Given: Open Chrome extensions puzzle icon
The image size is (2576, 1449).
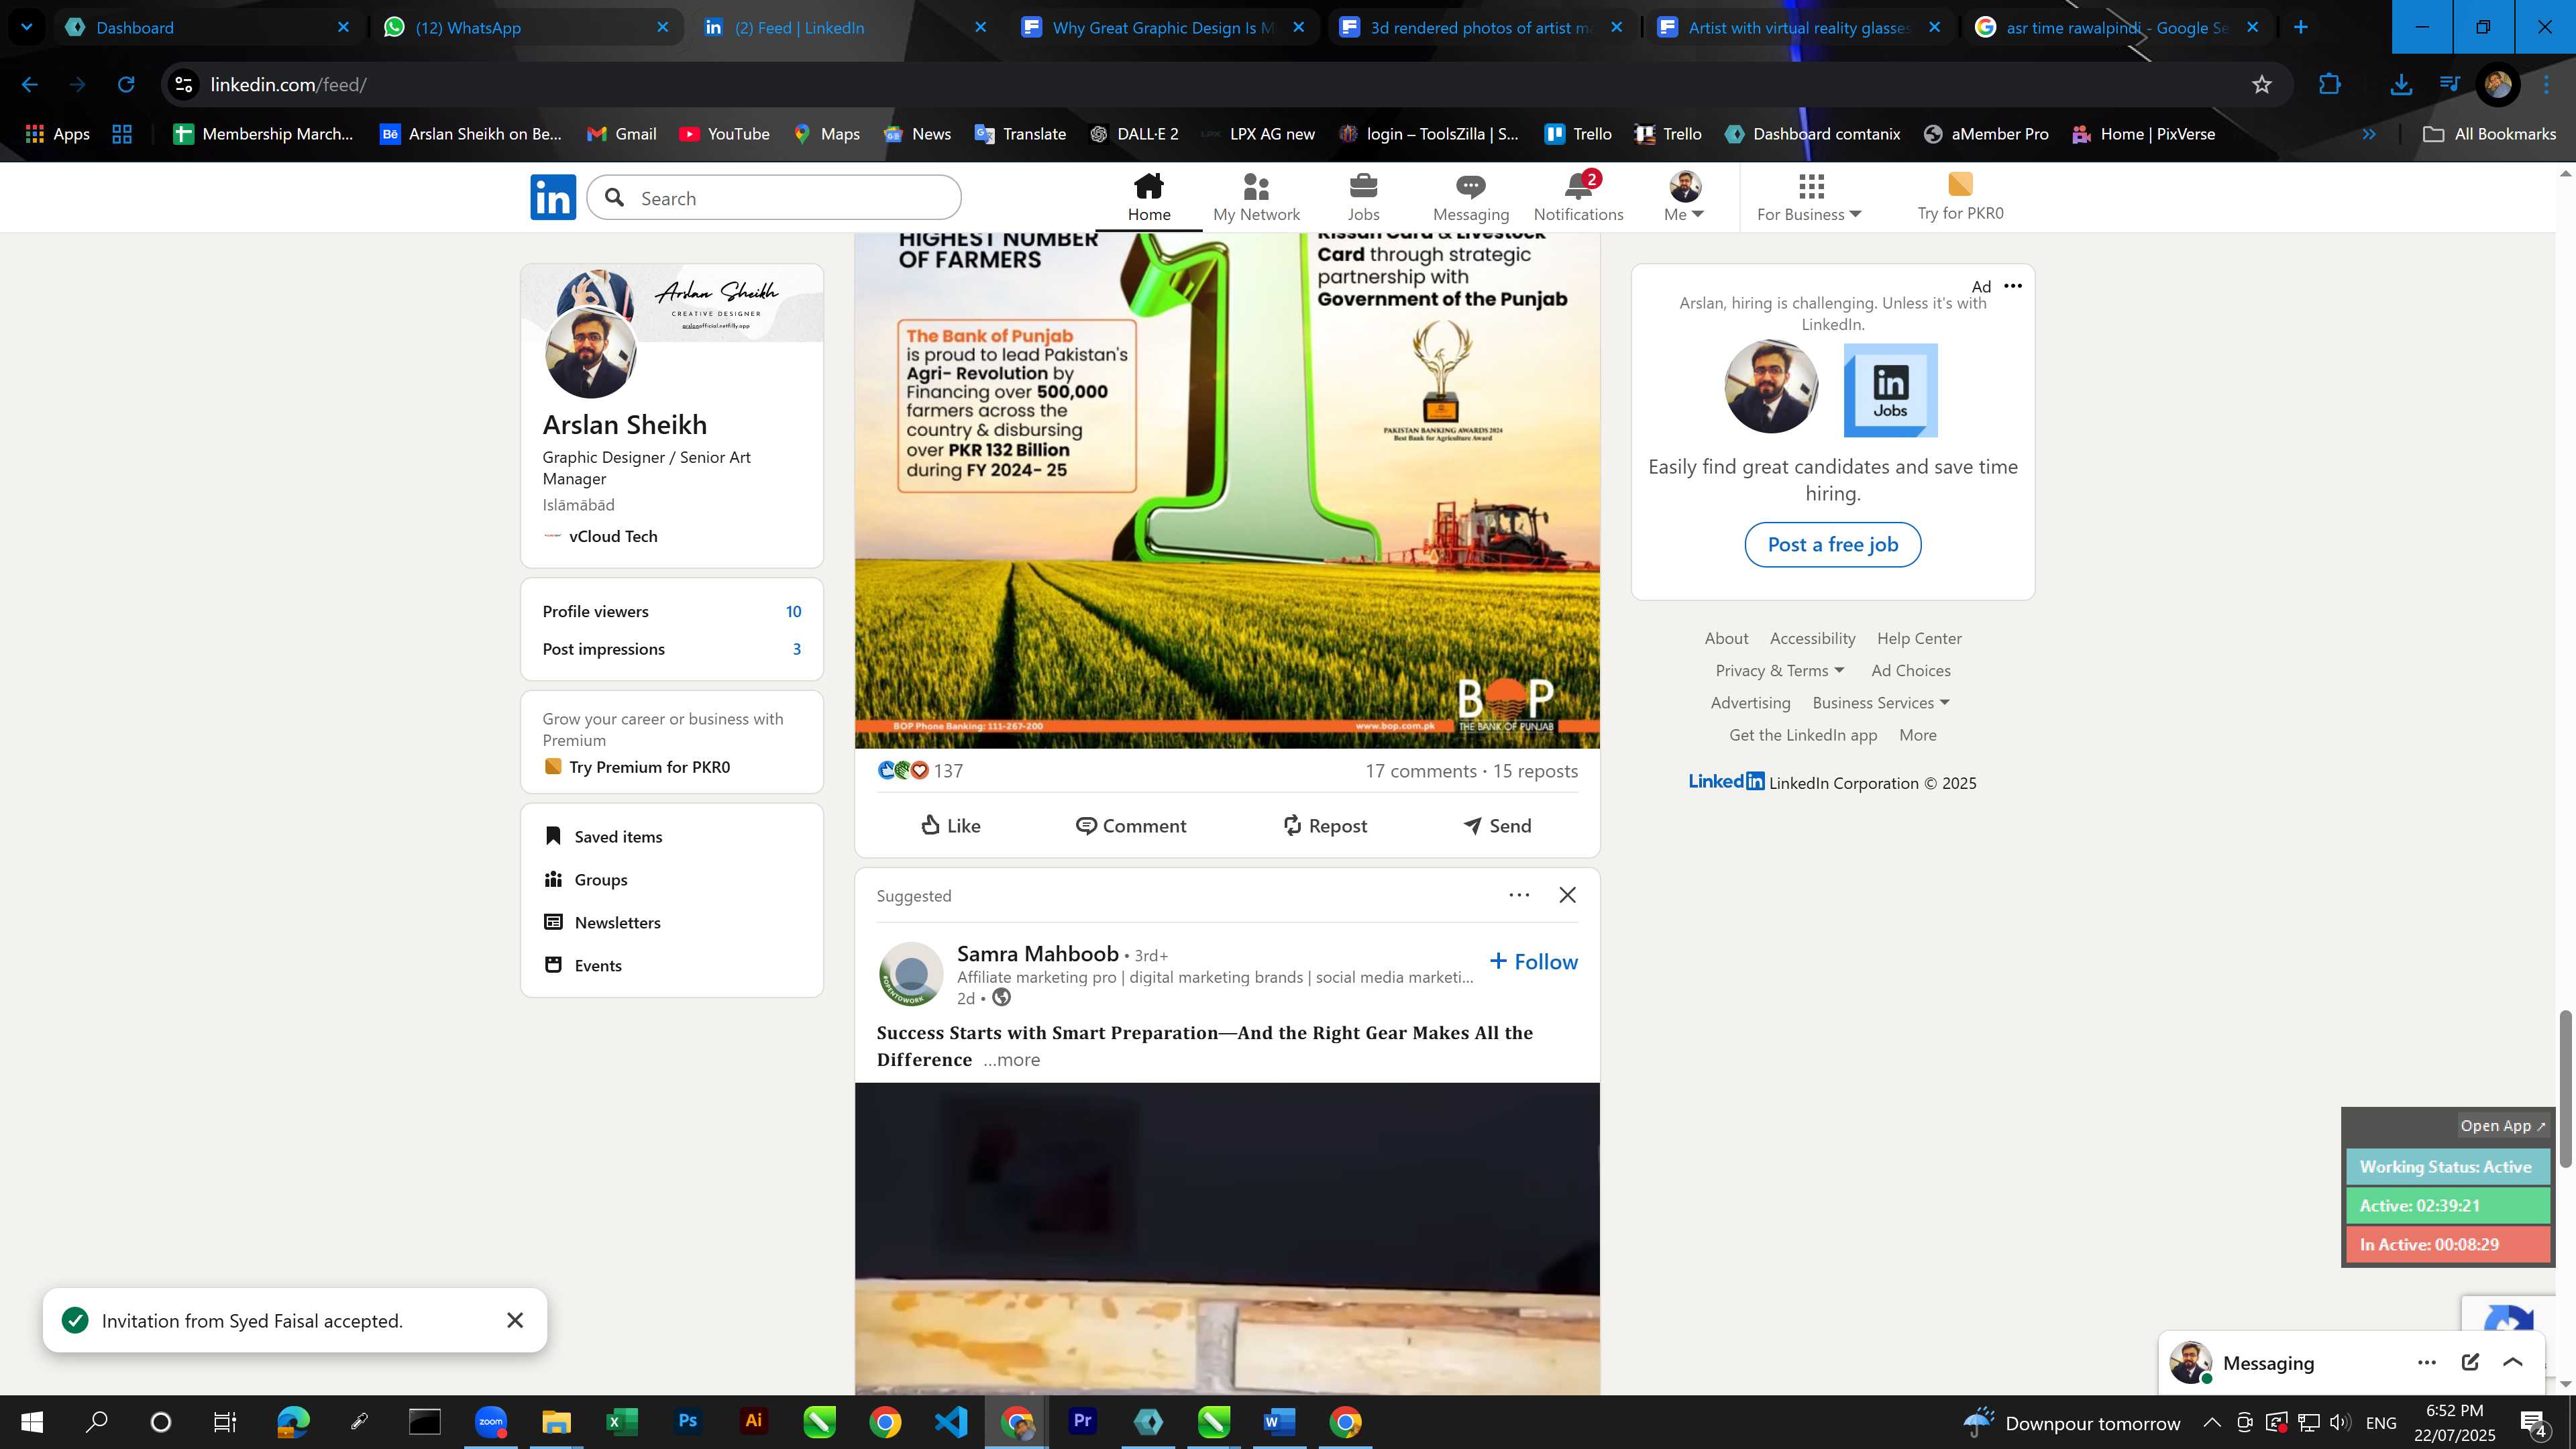Looking at the screenshot, I should 2329,85.
